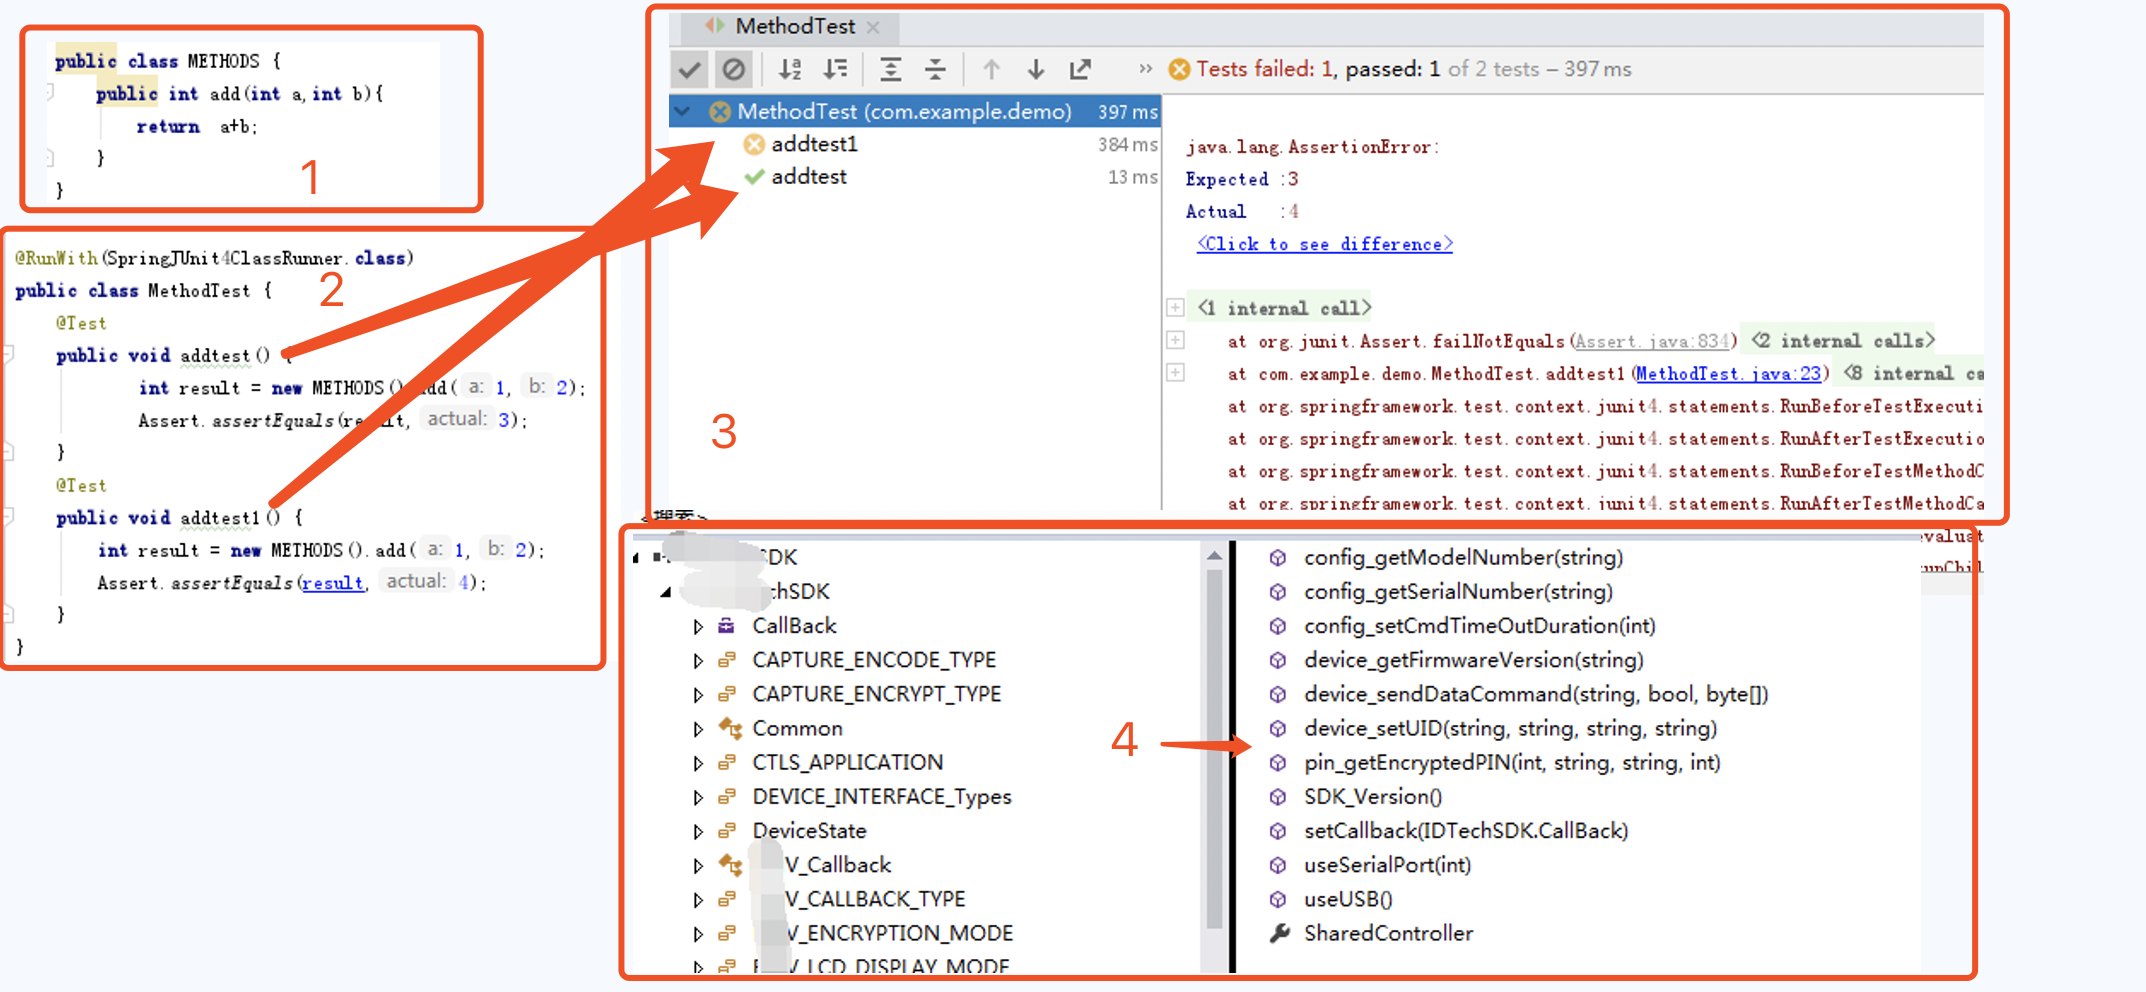Click the Collapse All tests icon
Image resolution: width=2146 pixels, height=992 pixels.
tap(935, 69)
